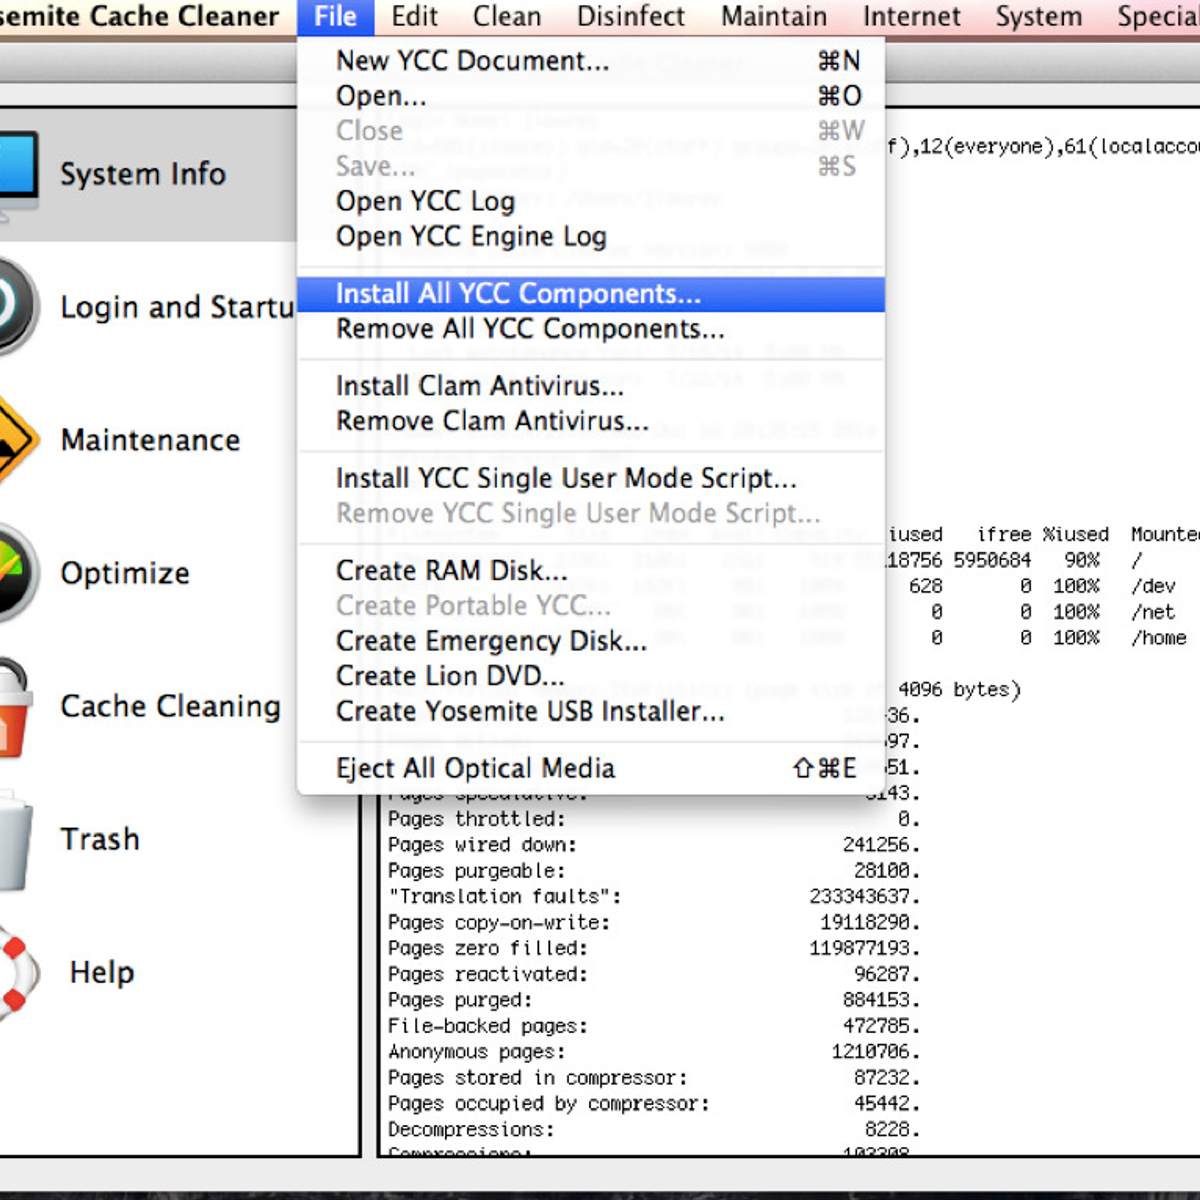Select Create Lion DVD
Viewport: 1200px width, 1200px height.
point(591,676)
